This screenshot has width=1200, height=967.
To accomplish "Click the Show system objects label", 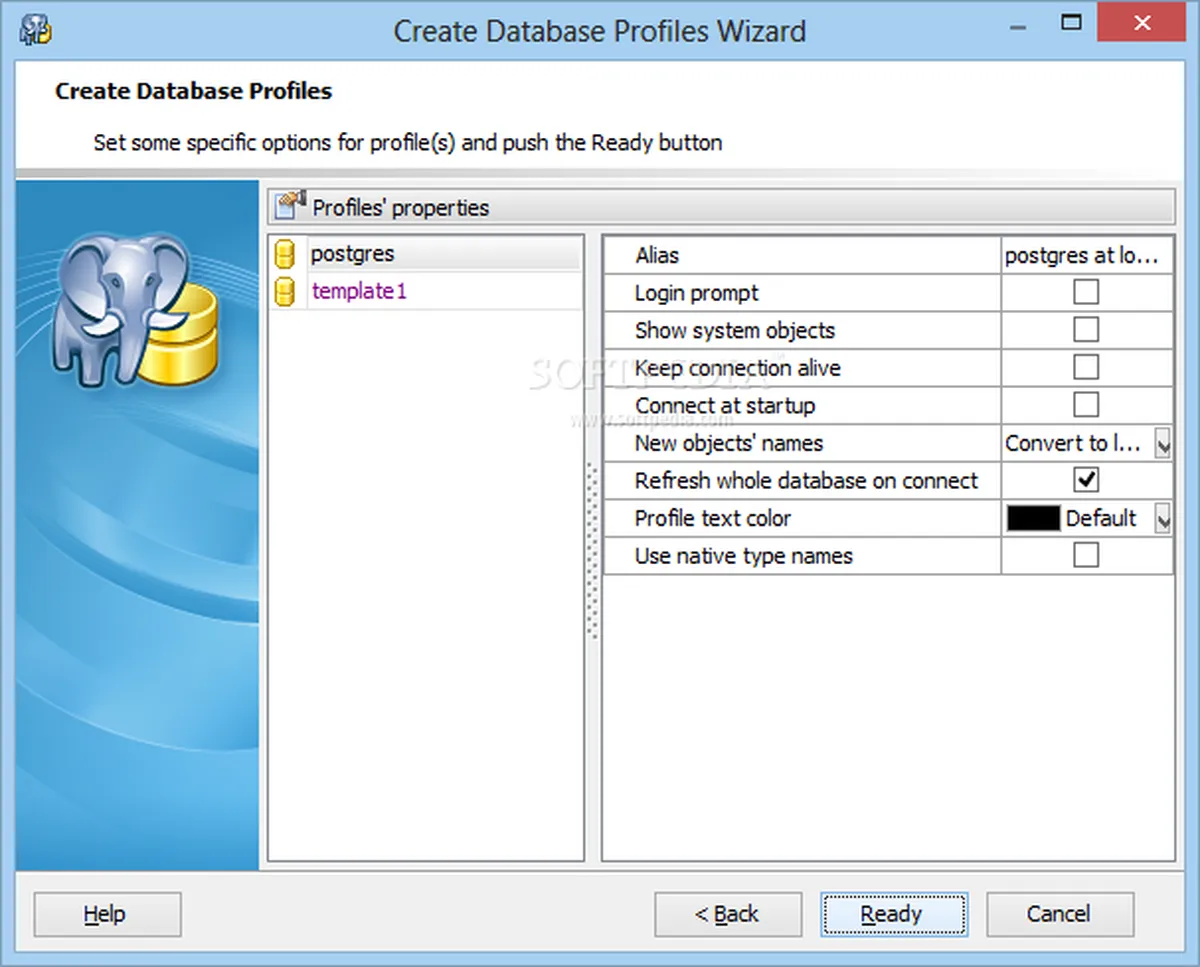I will [735, 331].
